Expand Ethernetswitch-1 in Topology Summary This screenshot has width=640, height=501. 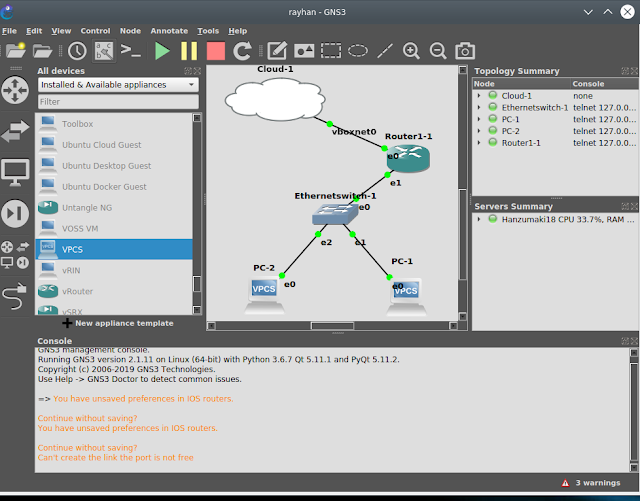(479, 107)
